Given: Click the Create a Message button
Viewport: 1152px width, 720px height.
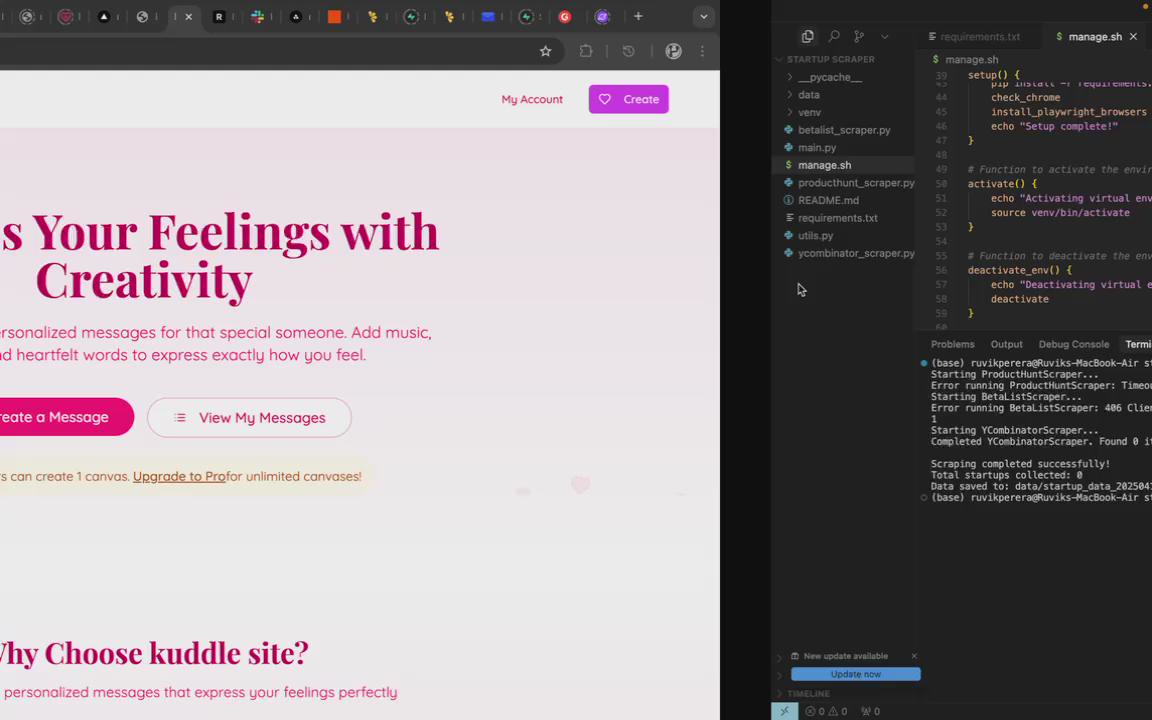Looking at the screenshot, I should [66, 417].
